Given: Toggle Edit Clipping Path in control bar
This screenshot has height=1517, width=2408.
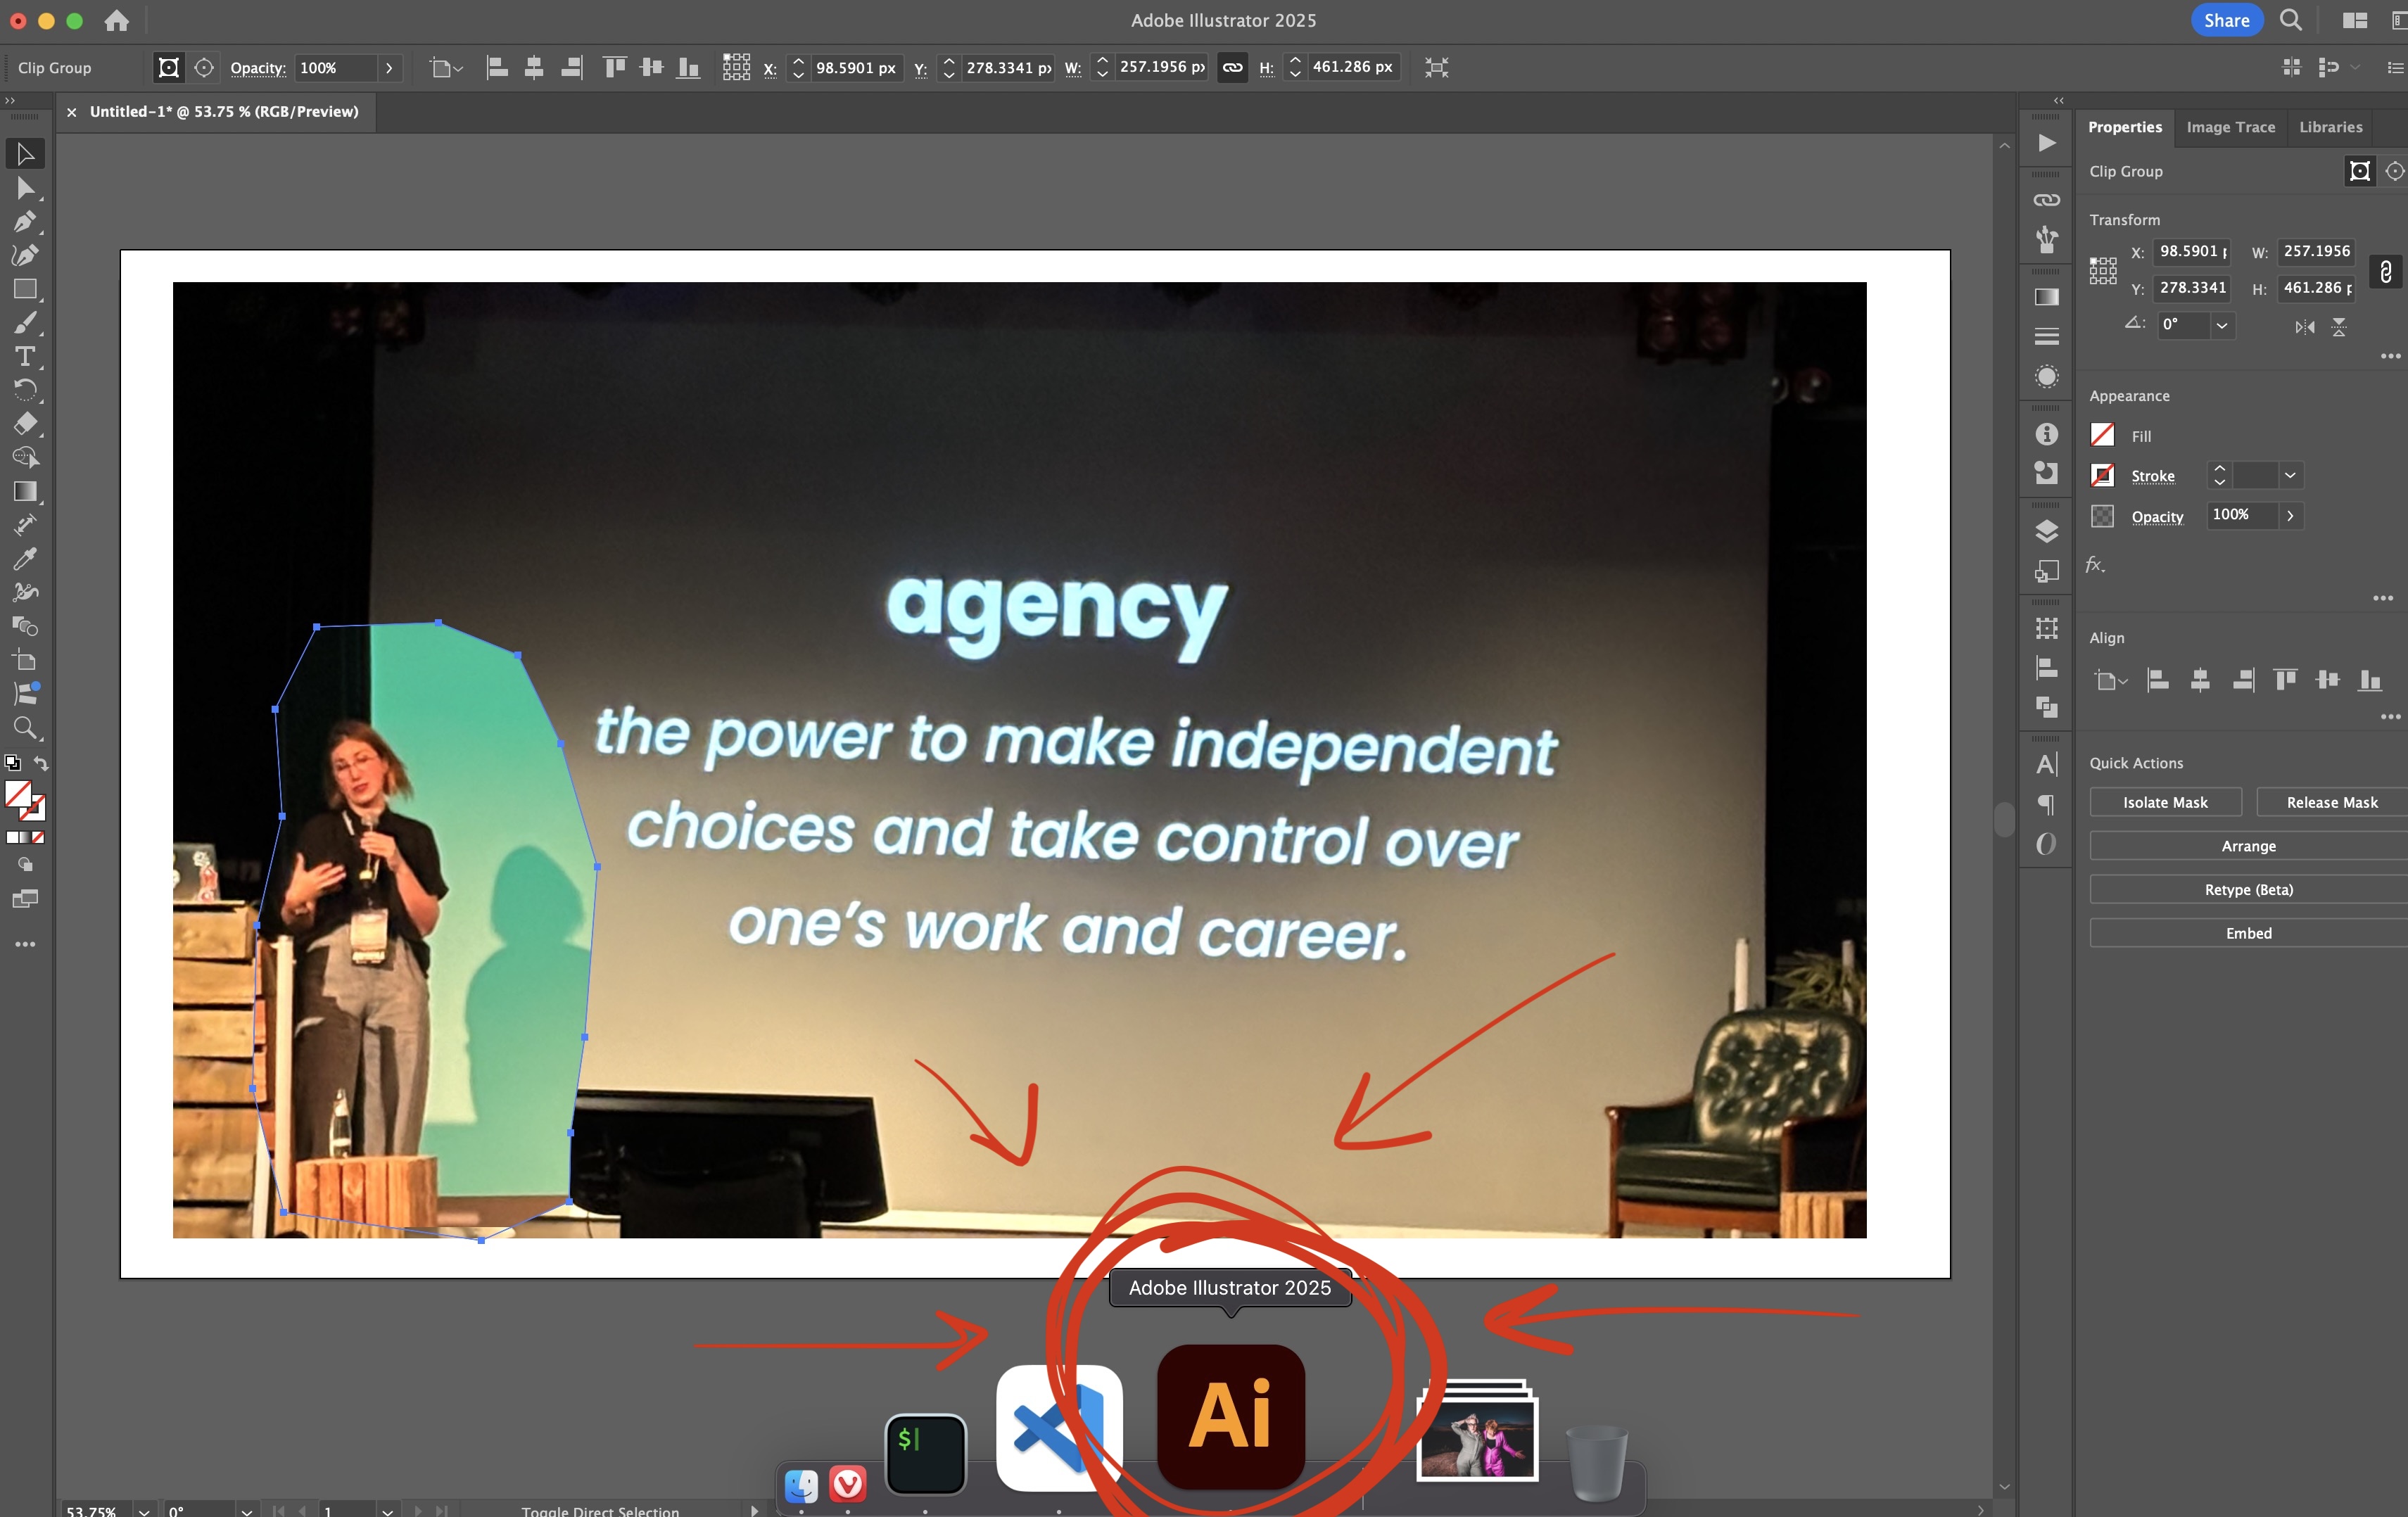Looking at the screenshot, I should click(169, 68).
